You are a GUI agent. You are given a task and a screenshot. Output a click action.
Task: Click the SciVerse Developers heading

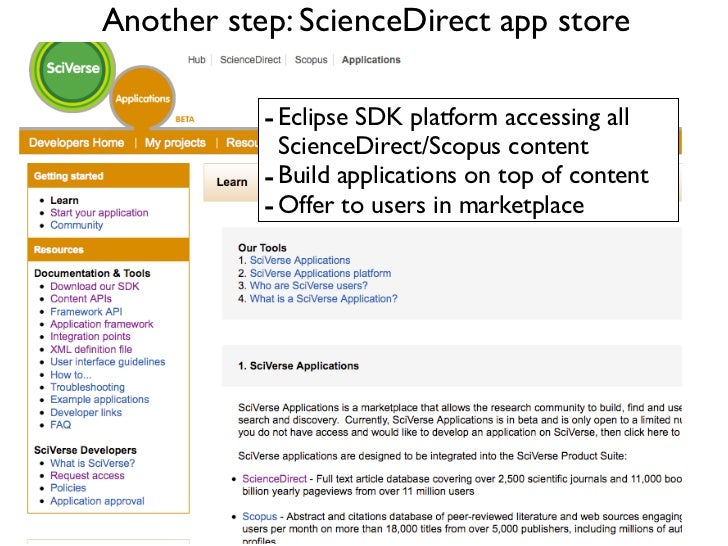click(85, 450)
